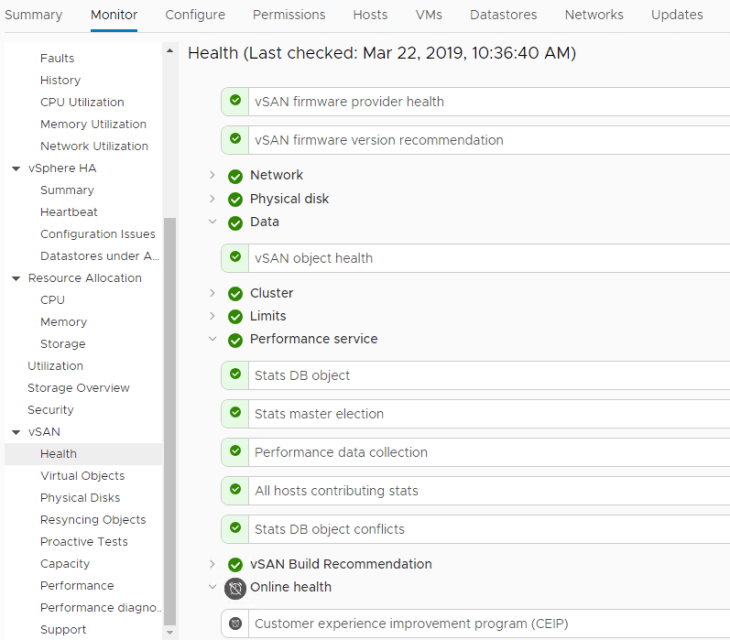The image size is (730, 640).
Task: Click green check icon beside vSAN Build Recommendation
Action: (235, 565)
